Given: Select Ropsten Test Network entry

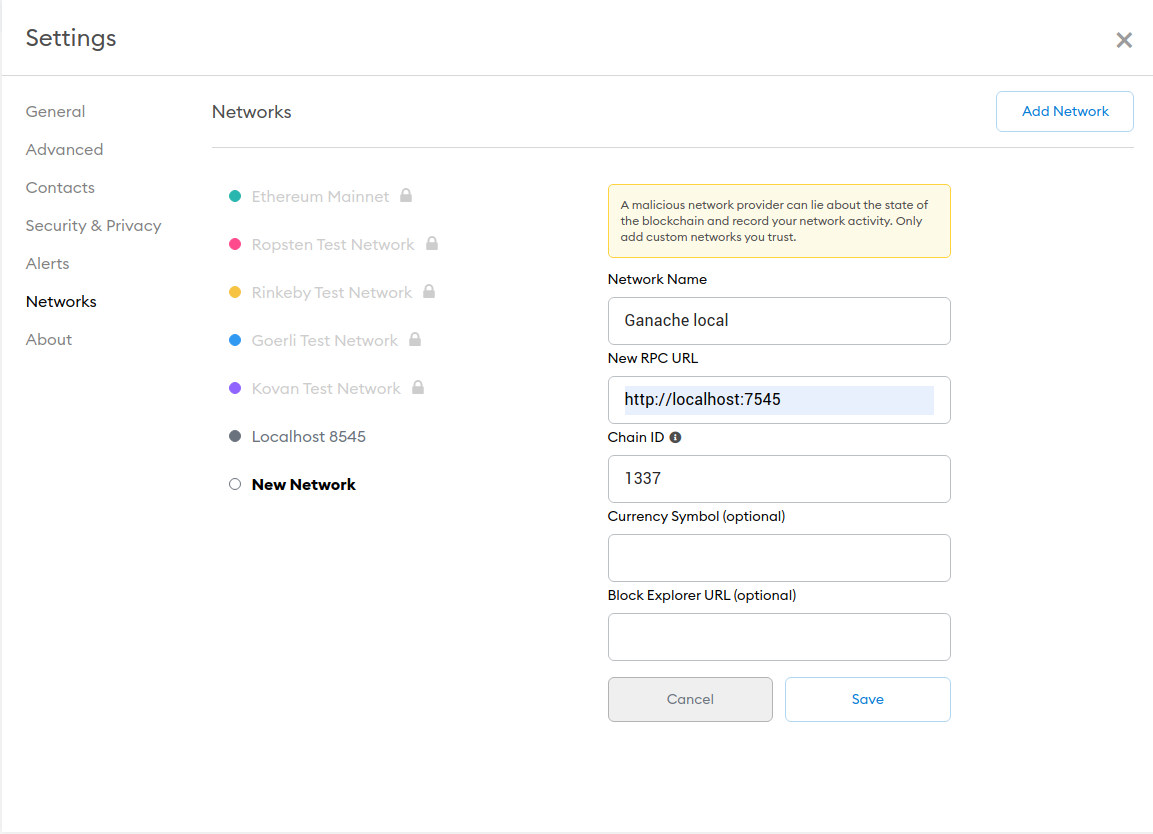Looking at the screenshot, I should [333, 244].
